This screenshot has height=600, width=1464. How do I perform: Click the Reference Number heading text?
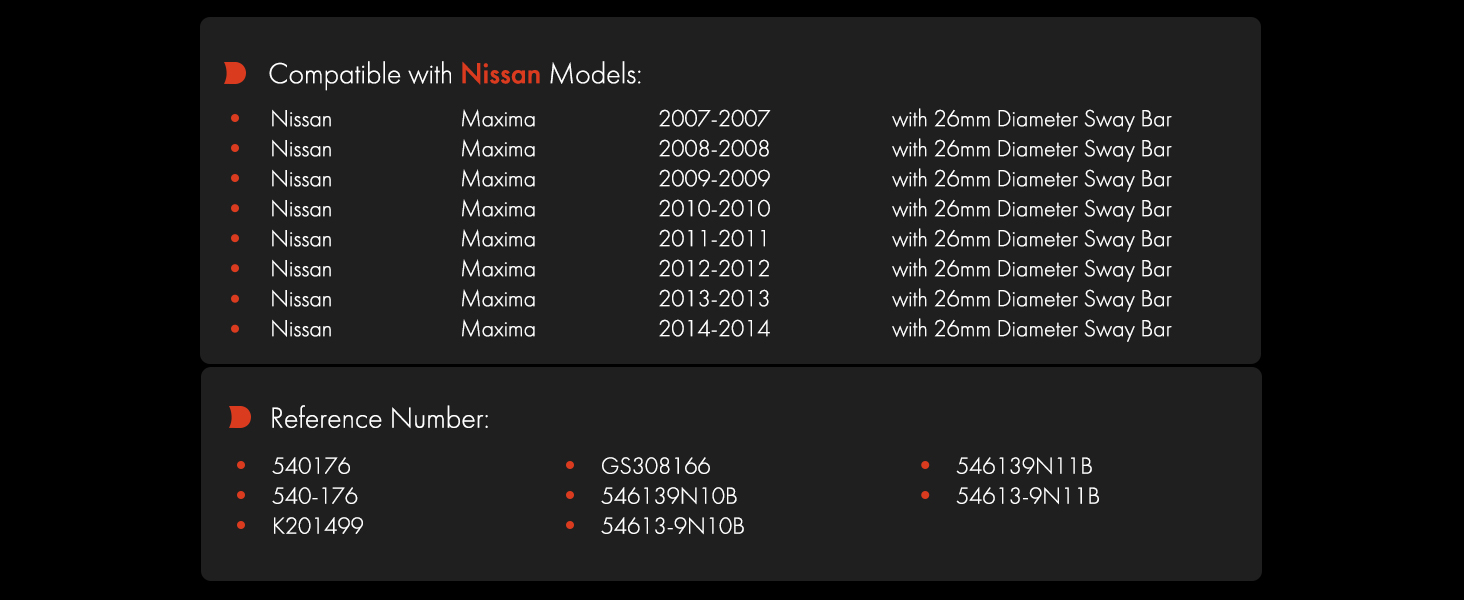point(380,418)
